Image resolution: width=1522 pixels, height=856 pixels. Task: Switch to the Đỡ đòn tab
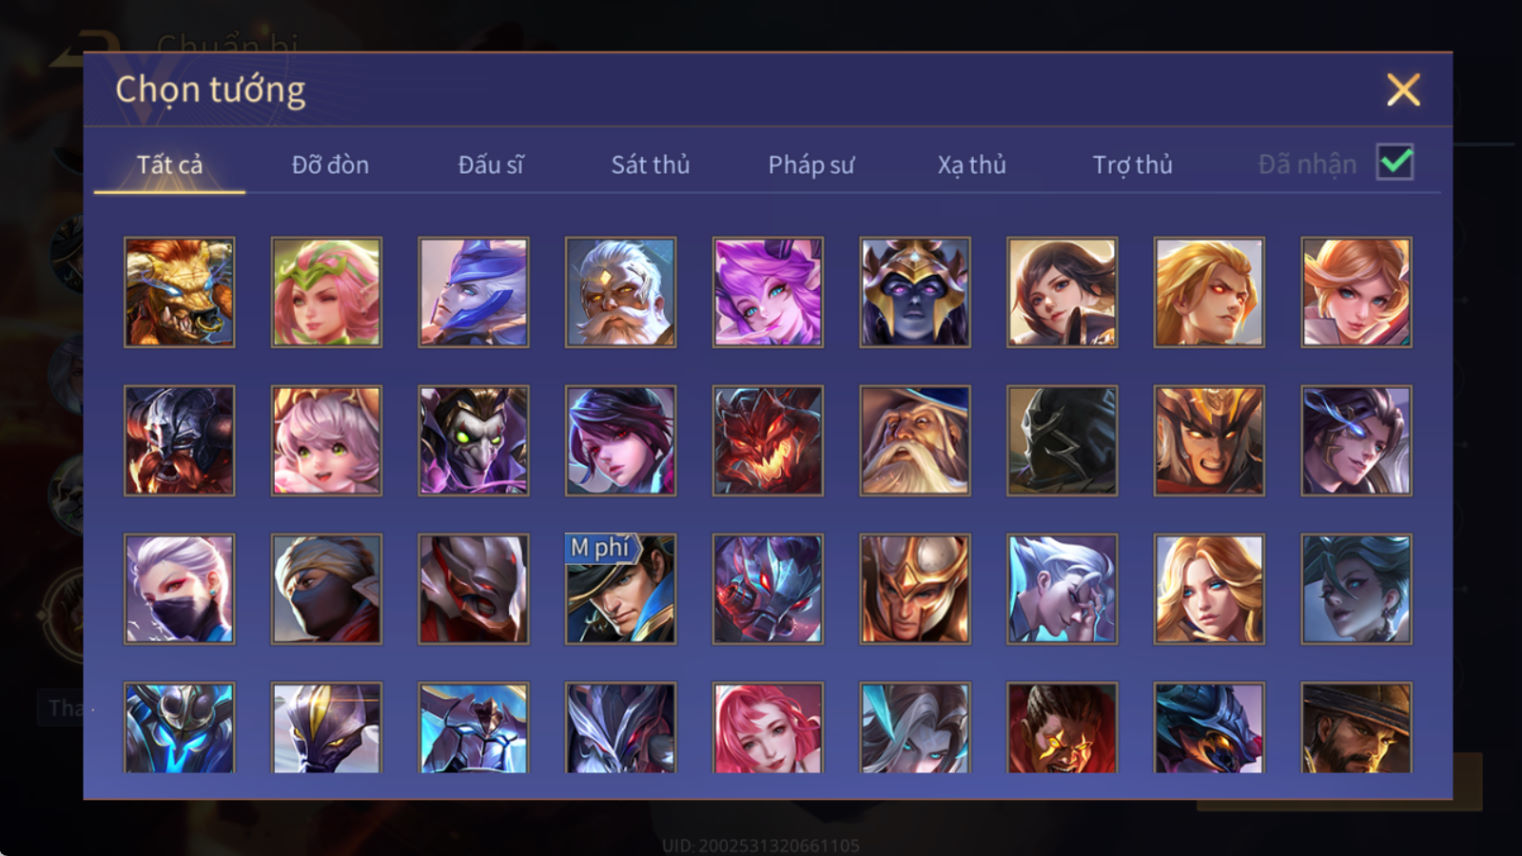click(330, 165)
